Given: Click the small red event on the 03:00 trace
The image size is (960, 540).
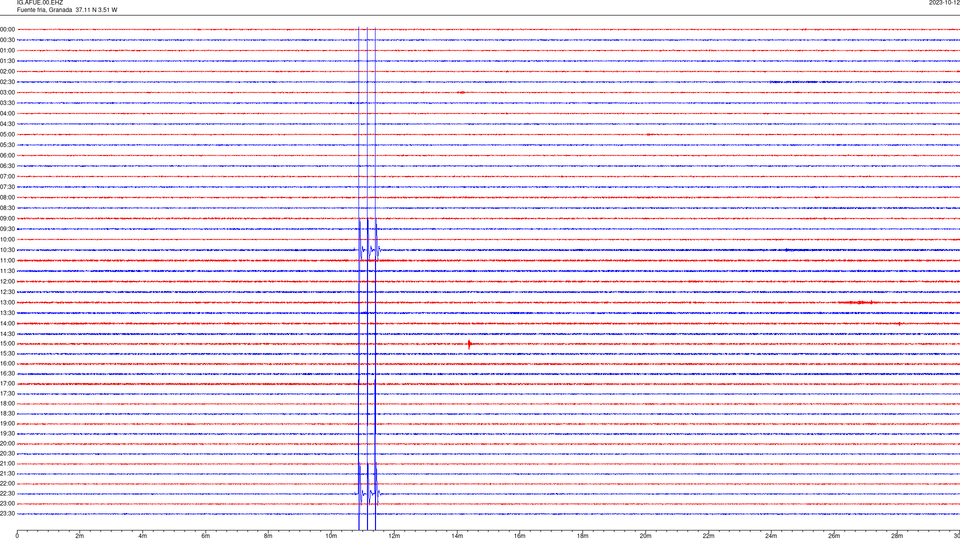Looking at the screenshot, I should 462,92.
